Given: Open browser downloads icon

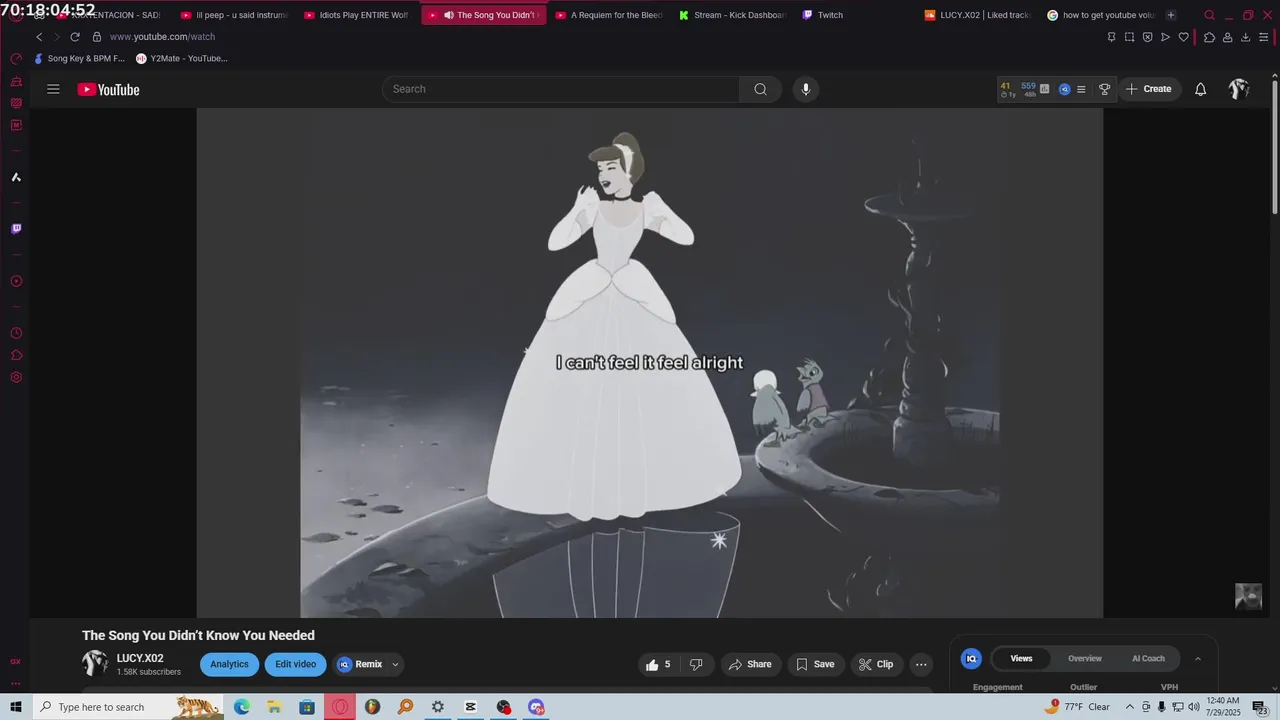Looking at the screenshot, I should (1245, 37).
